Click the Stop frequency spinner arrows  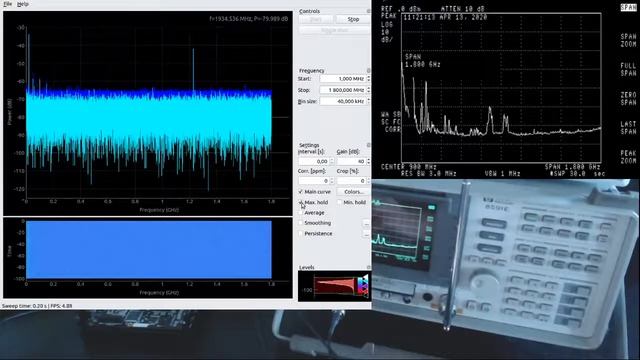click(x=368, y=90)
